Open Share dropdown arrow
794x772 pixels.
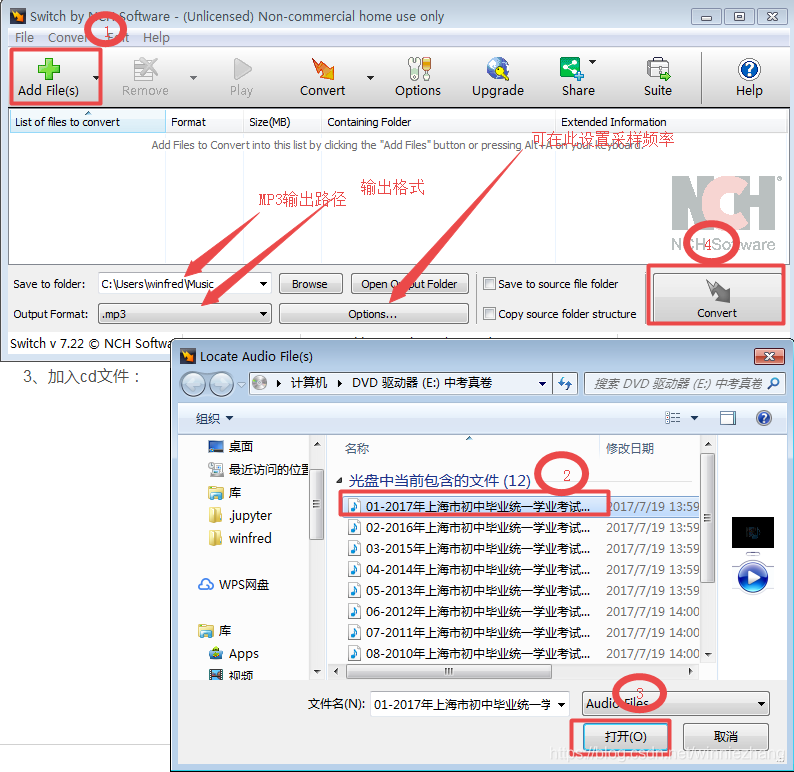tap(592, 62)
